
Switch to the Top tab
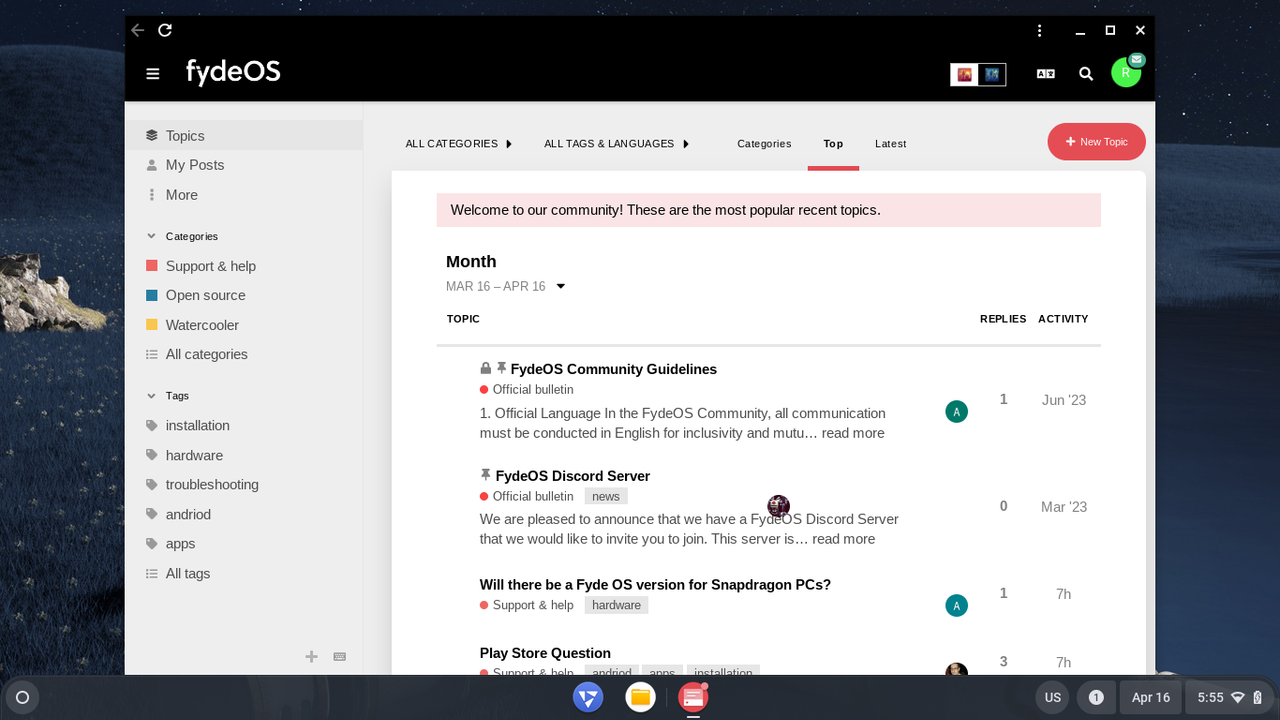[x=833, y=144]
